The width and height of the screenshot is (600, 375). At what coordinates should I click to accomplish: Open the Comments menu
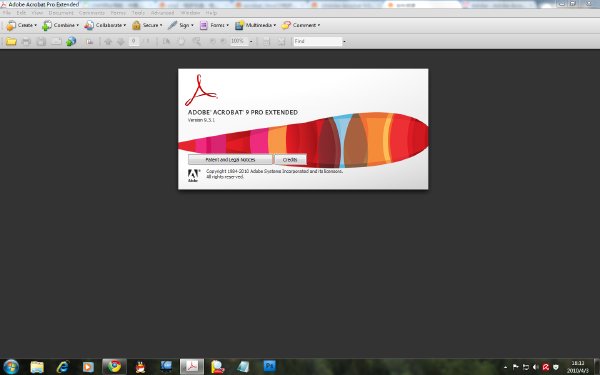point(92,13)
